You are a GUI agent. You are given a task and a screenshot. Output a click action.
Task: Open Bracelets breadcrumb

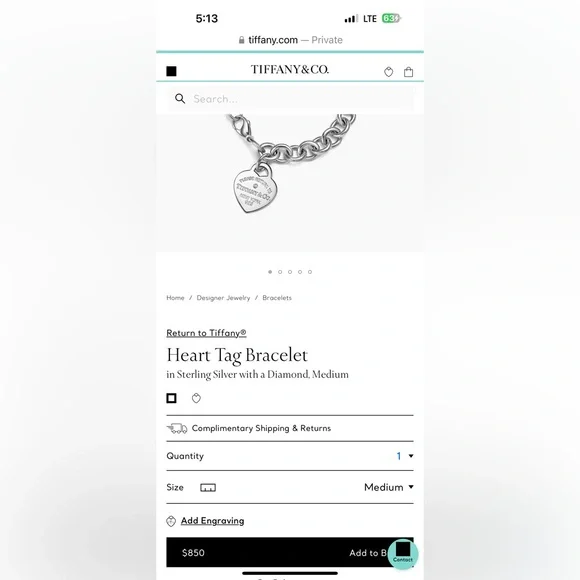click(x=277, y=298)
